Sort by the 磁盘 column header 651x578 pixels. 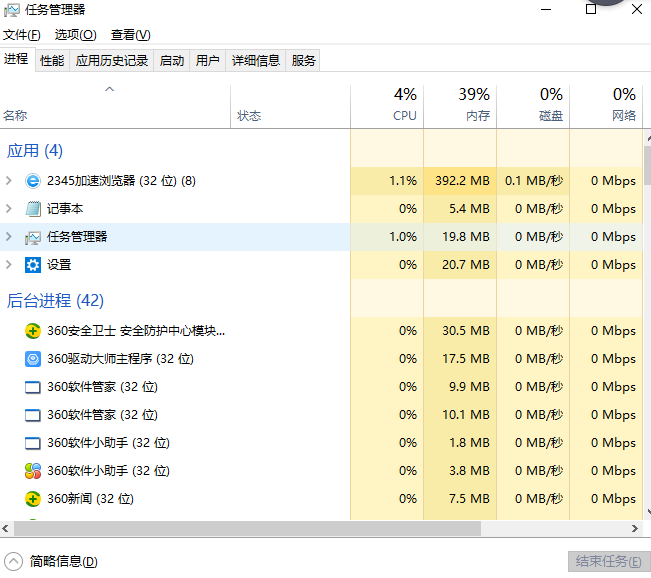coord(533,106)
